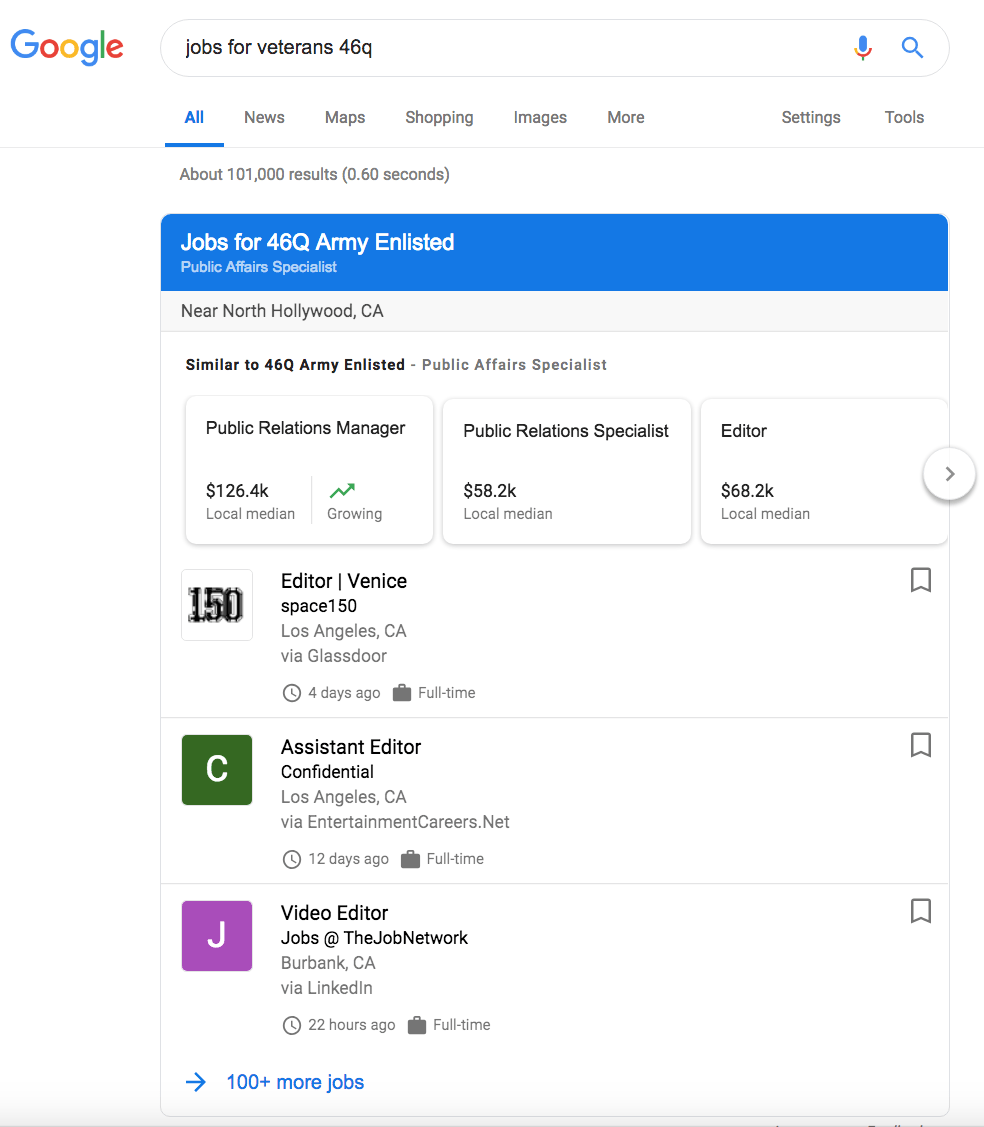Open the Settings menu
The image size is (984, 1127).
(x=810, y=117)
